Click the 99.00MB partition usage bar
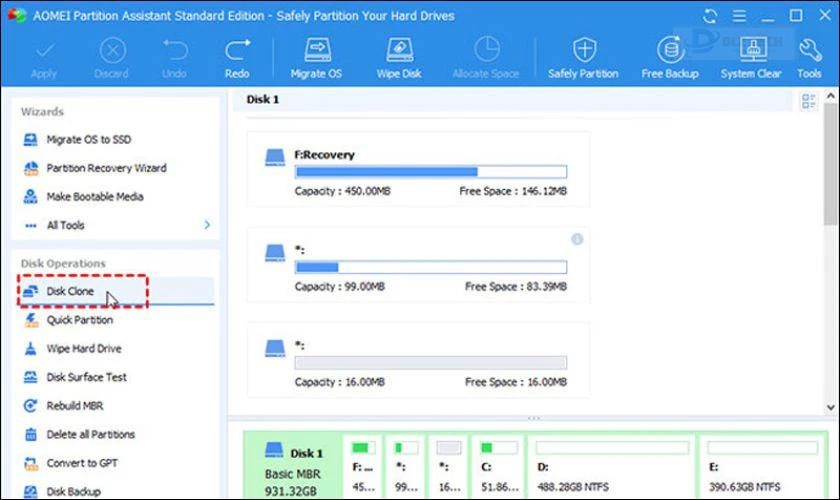This screenshot has width=840, height=500. click(x=431, y=267)
